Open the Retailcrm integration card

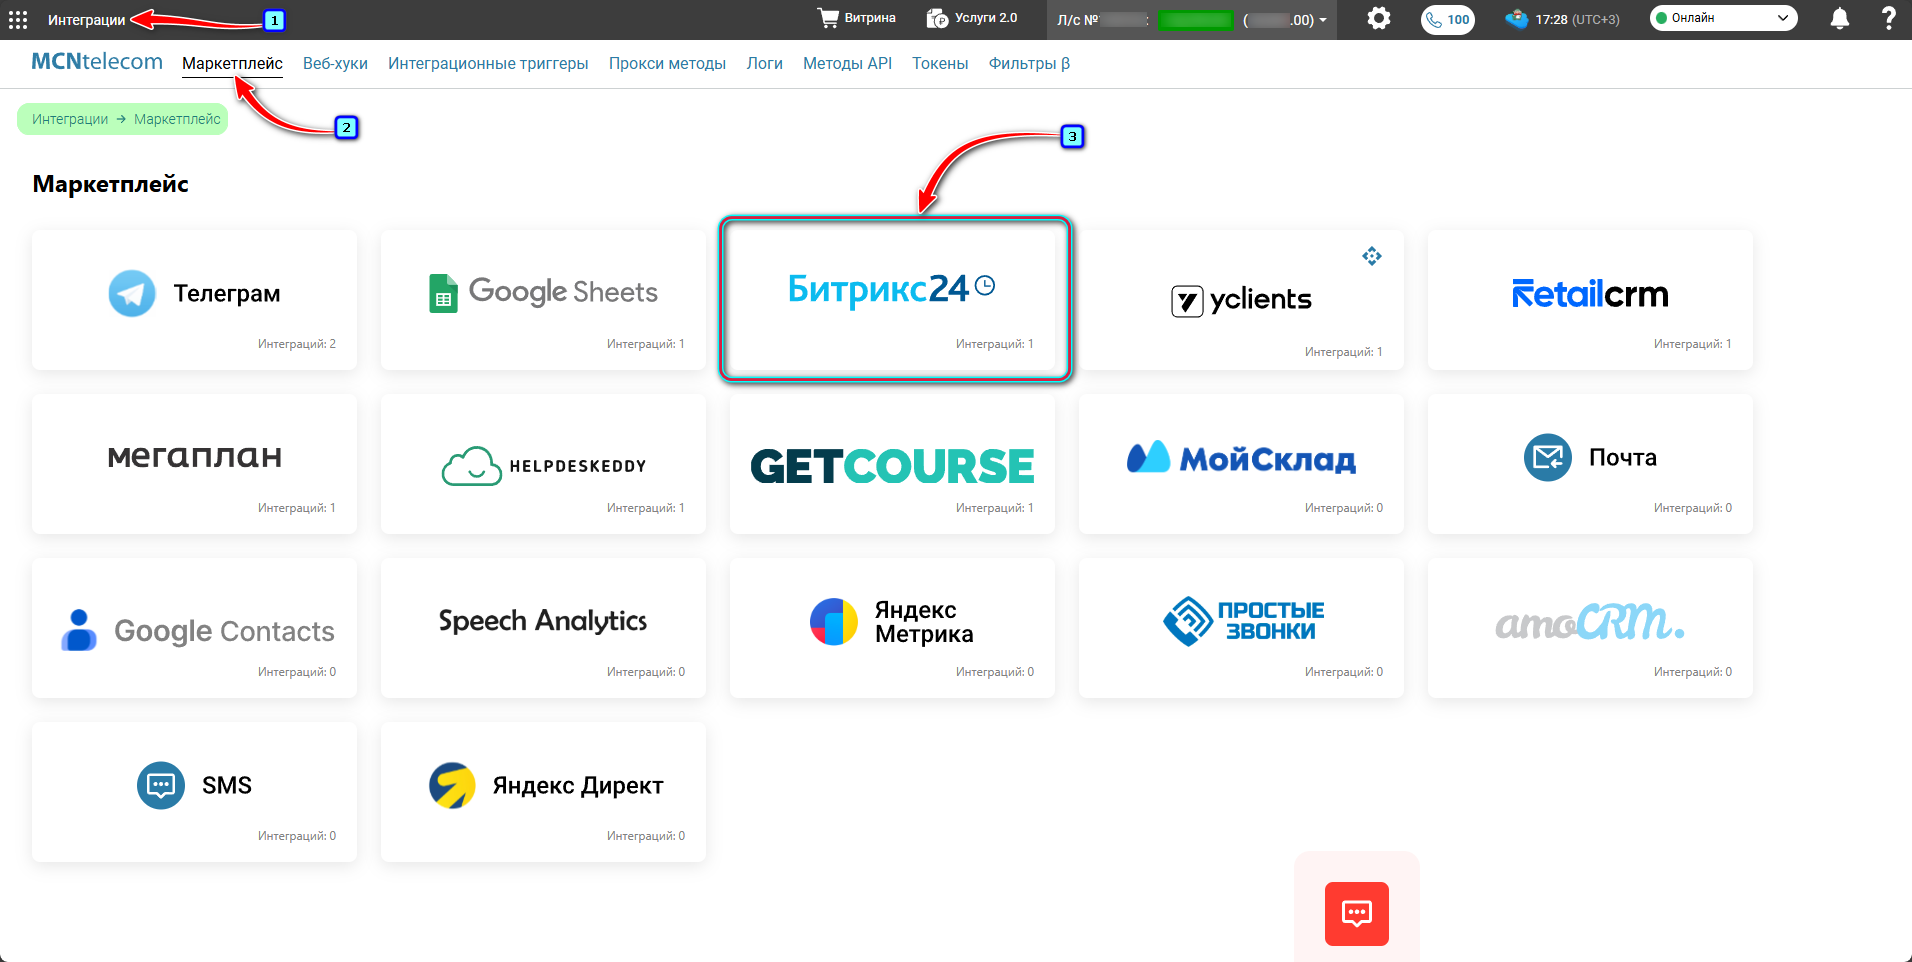[1590, 300]
